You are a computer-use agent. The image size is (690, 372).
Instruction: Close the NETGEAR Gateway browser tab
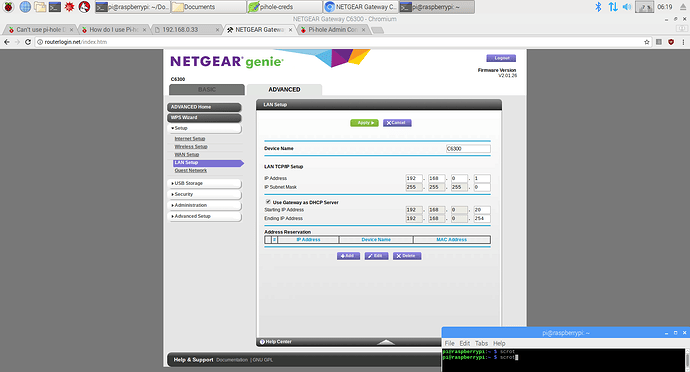pos(290,29)
